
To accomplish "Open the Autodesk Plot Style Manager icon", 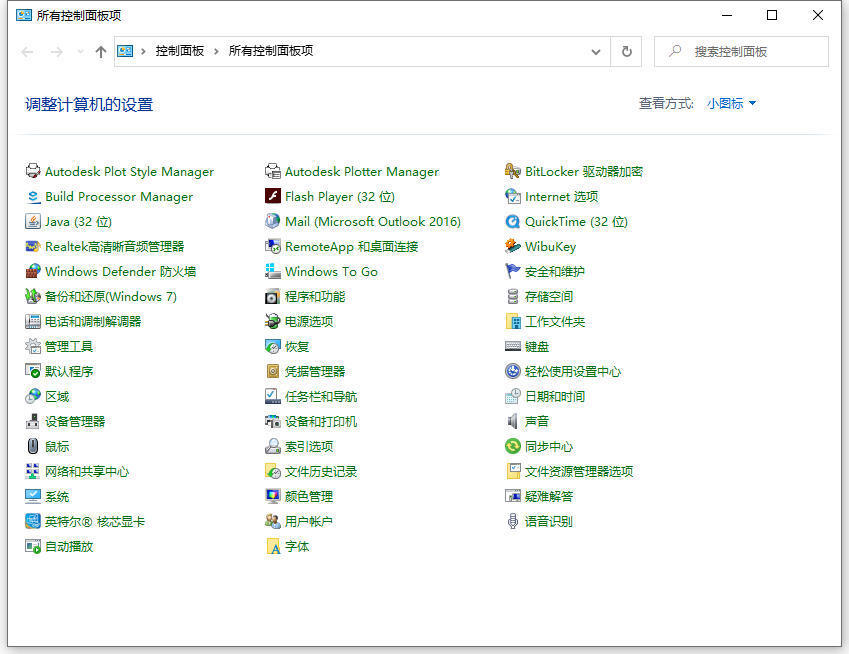I will [33, 171].
